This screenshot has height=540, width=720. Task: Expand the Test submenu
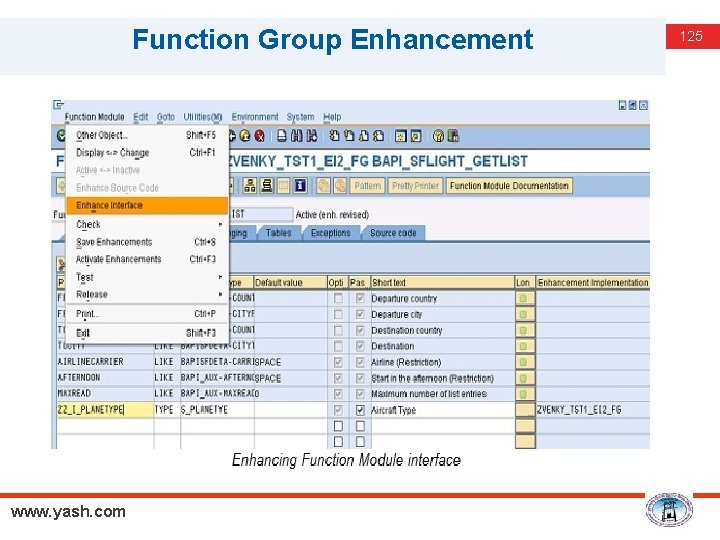tap(147, 277)
